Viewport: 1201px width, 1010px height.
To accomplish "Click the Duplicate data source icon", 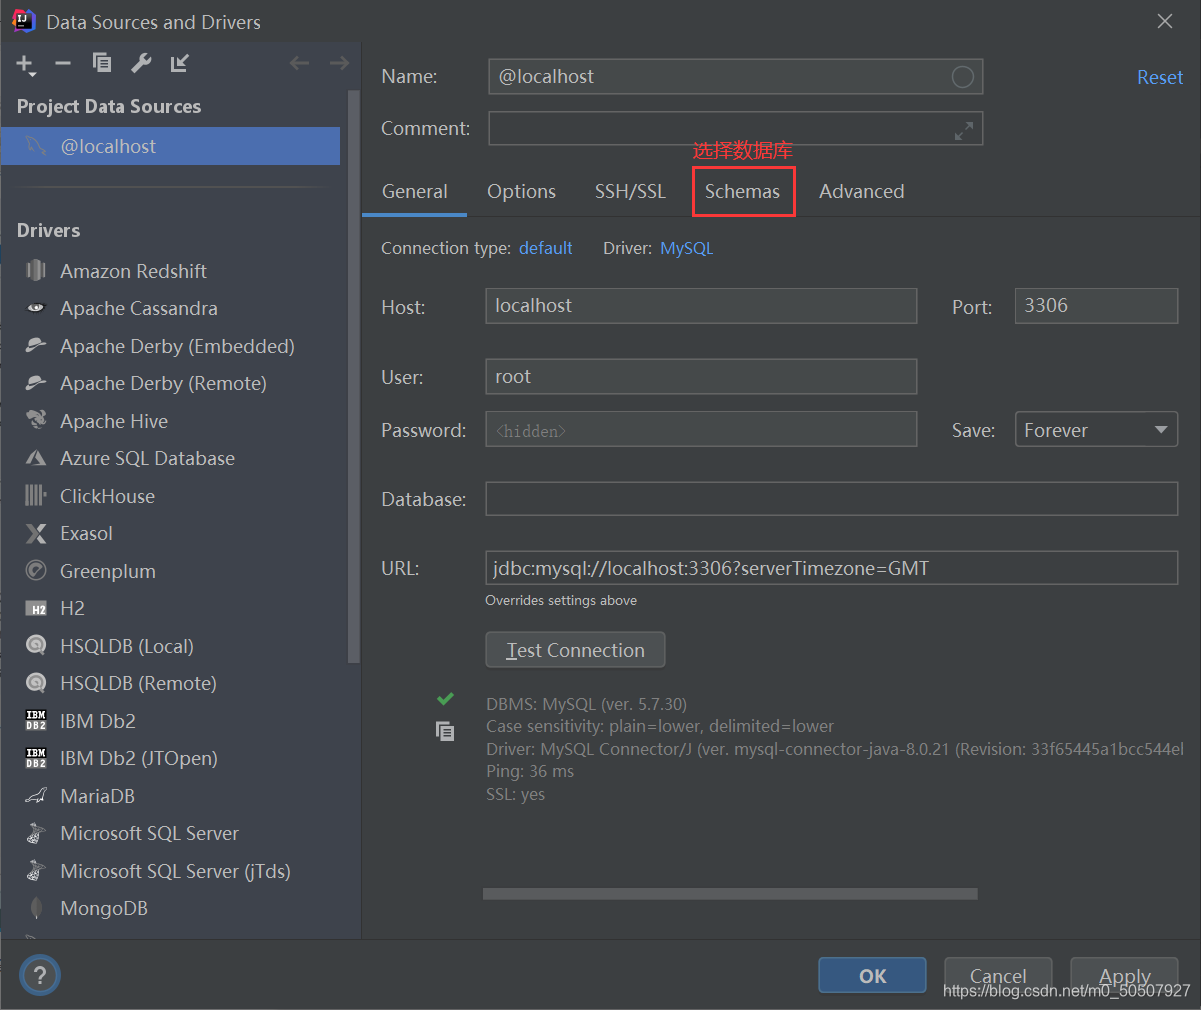I will point(102,63).
